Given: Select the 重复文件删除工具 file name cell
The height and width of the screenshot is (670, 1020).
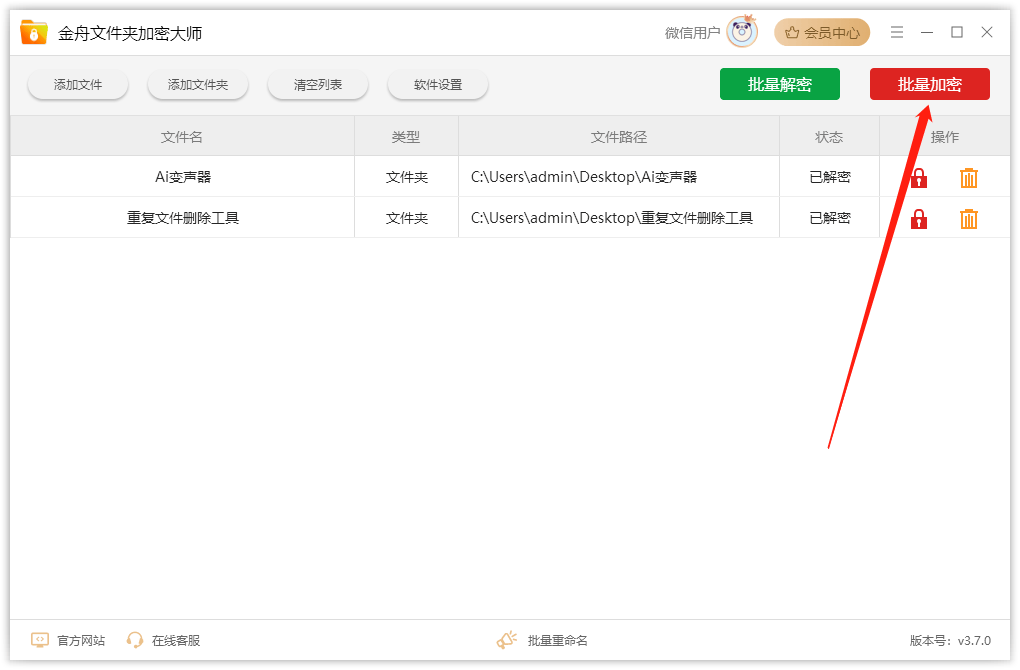Looking at the screenshot, I should [183, 218].
